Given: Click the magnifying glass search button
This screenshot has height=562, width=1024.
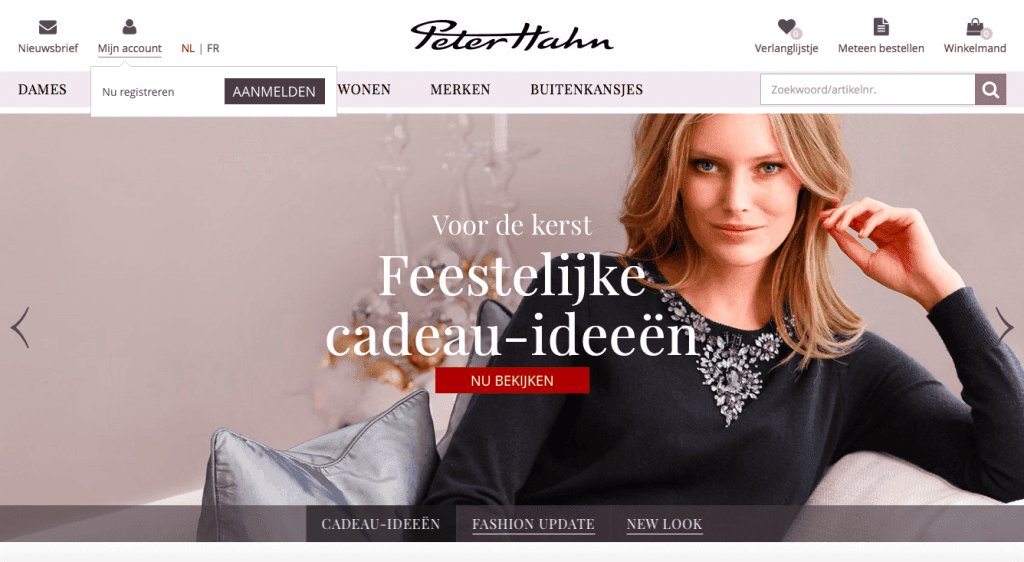Looking at the screenshot, I should tap(991, 89).
